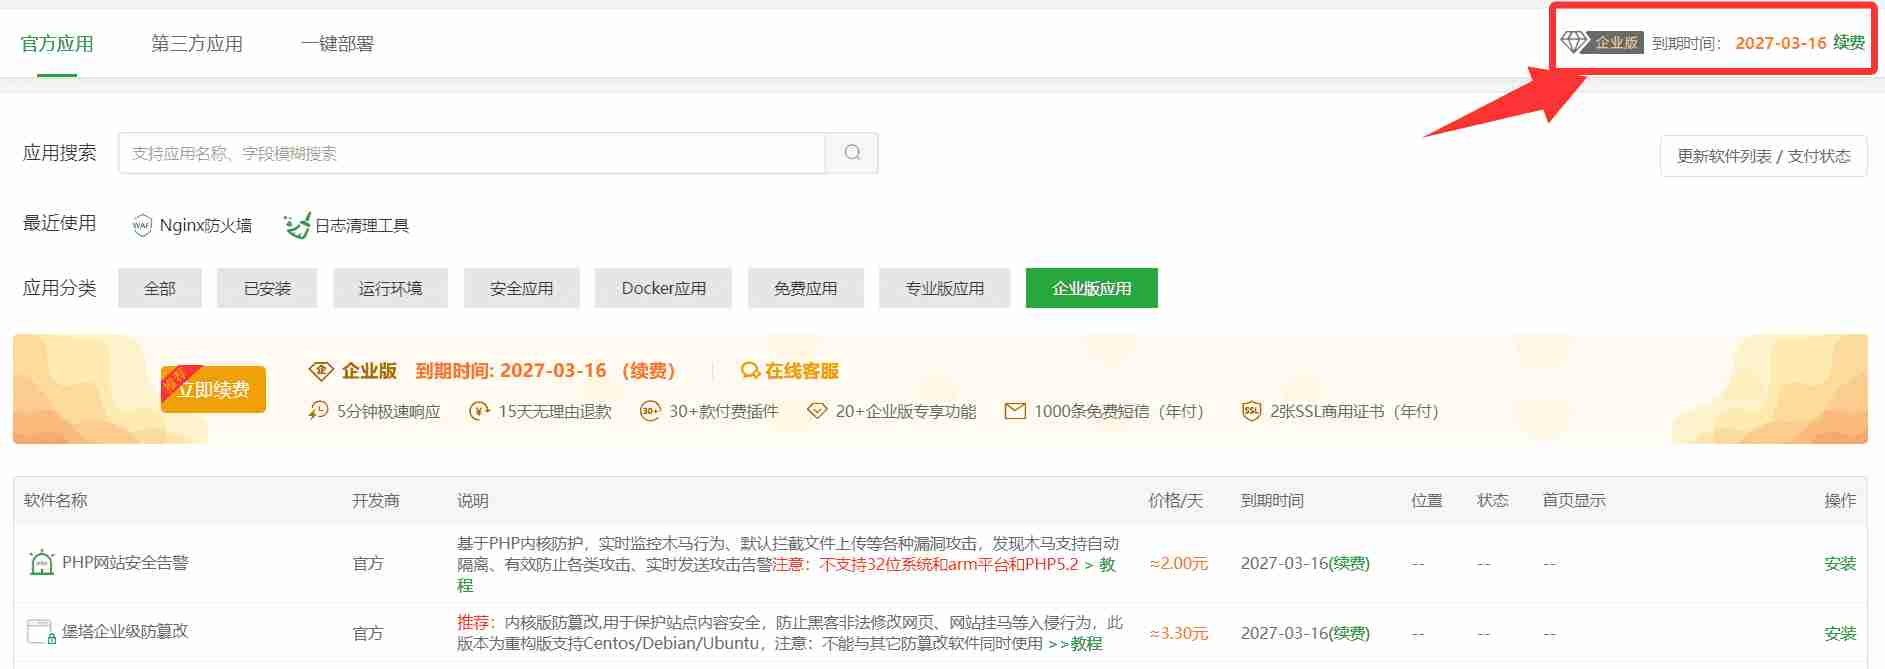Open 在线客服 link
The image size is (1885, 669).
801,371
